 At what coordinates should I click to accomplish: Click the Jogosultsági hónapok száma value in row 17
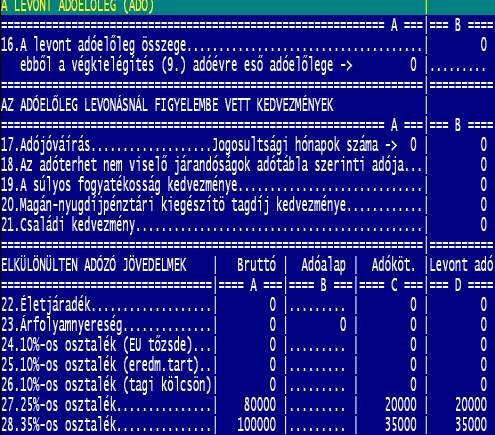click(413, 145)
